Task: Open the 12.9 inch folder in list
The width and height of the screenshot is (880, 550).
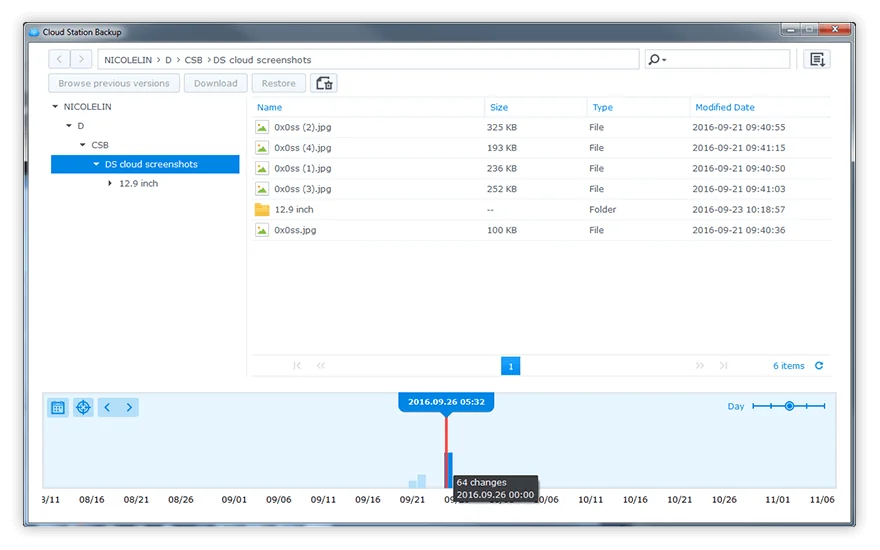Action: point(294,210)
